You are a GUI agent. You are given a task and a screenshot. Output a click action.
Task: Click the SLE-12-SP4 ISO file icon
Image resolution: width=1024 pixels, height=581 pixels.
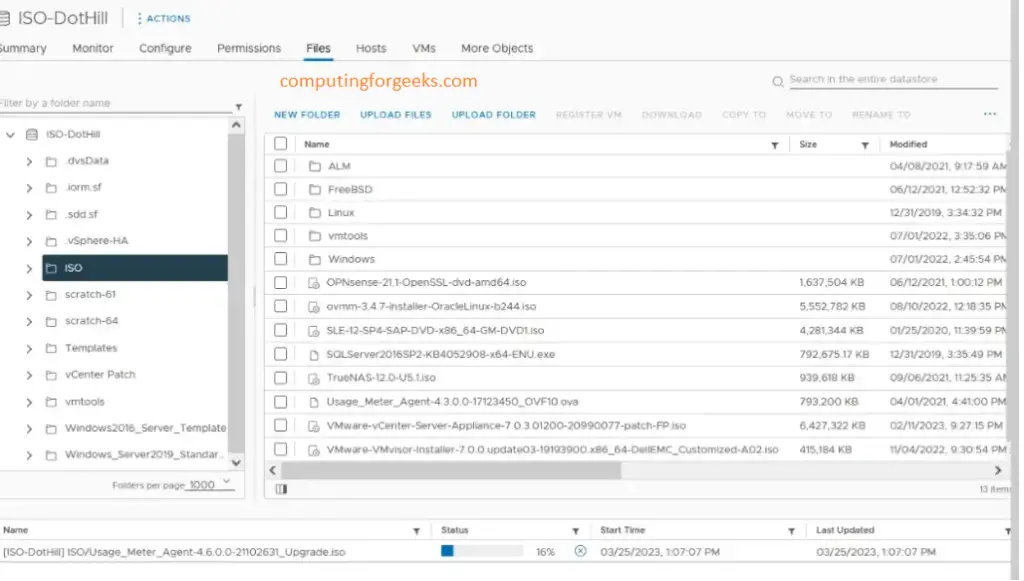click(x=313, y=330)
